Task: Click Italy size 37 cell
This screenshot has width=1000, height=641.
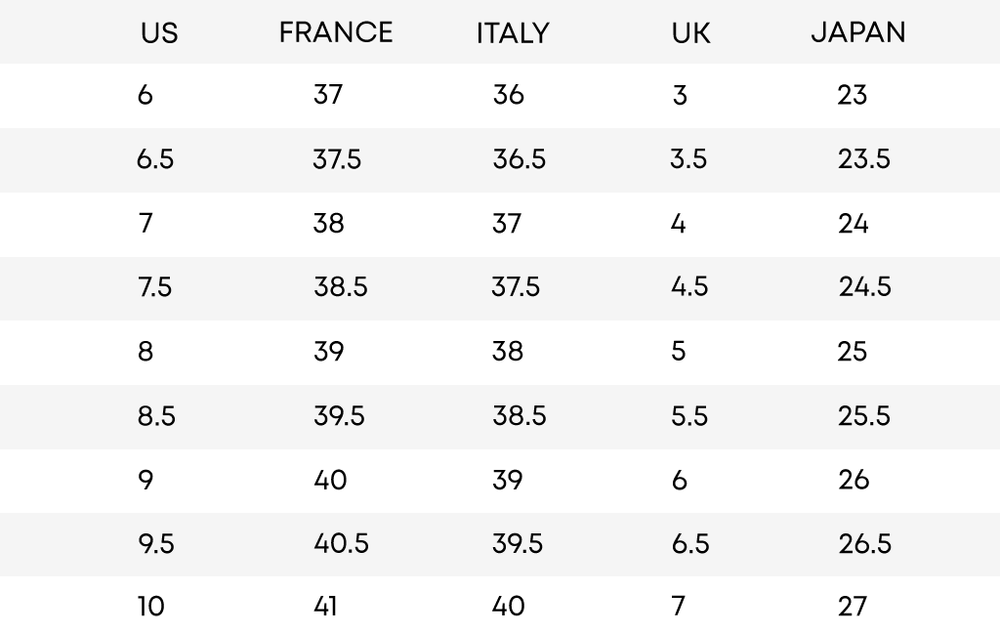Action: tap(507, 224)
